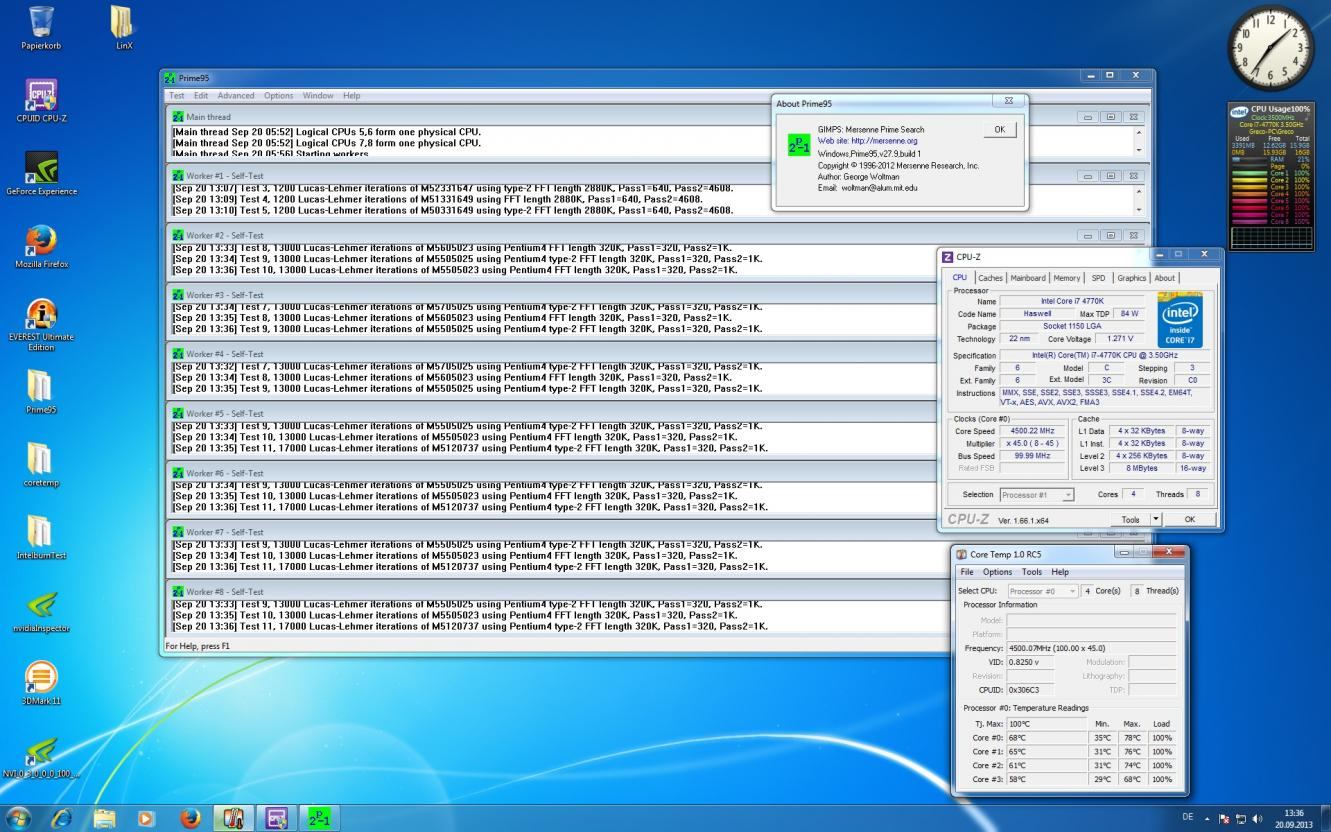This screenshot has height=832, width=1331.
Task: Click the Main thread window scrollbar down arrow
Action: (1139, 150)
